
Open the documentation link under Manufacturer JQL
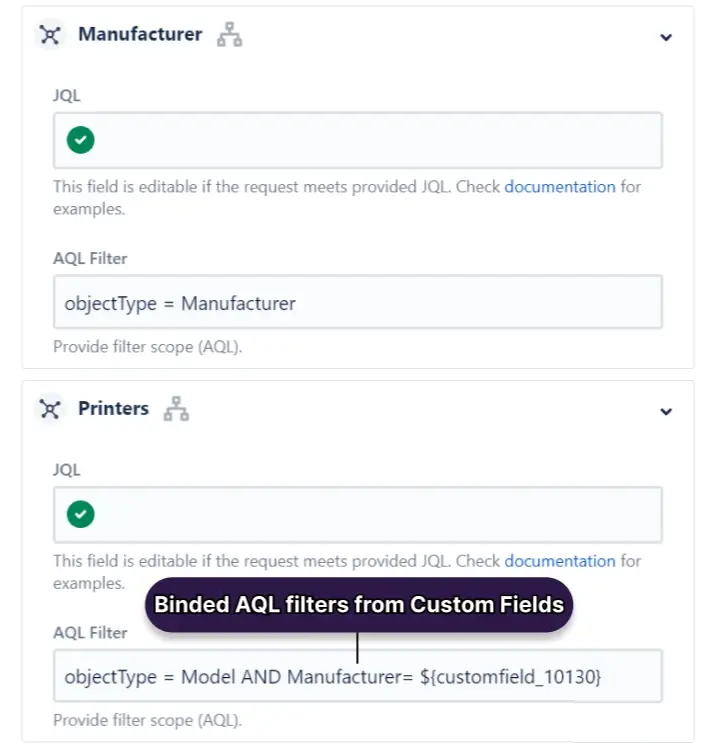[559, 187]
